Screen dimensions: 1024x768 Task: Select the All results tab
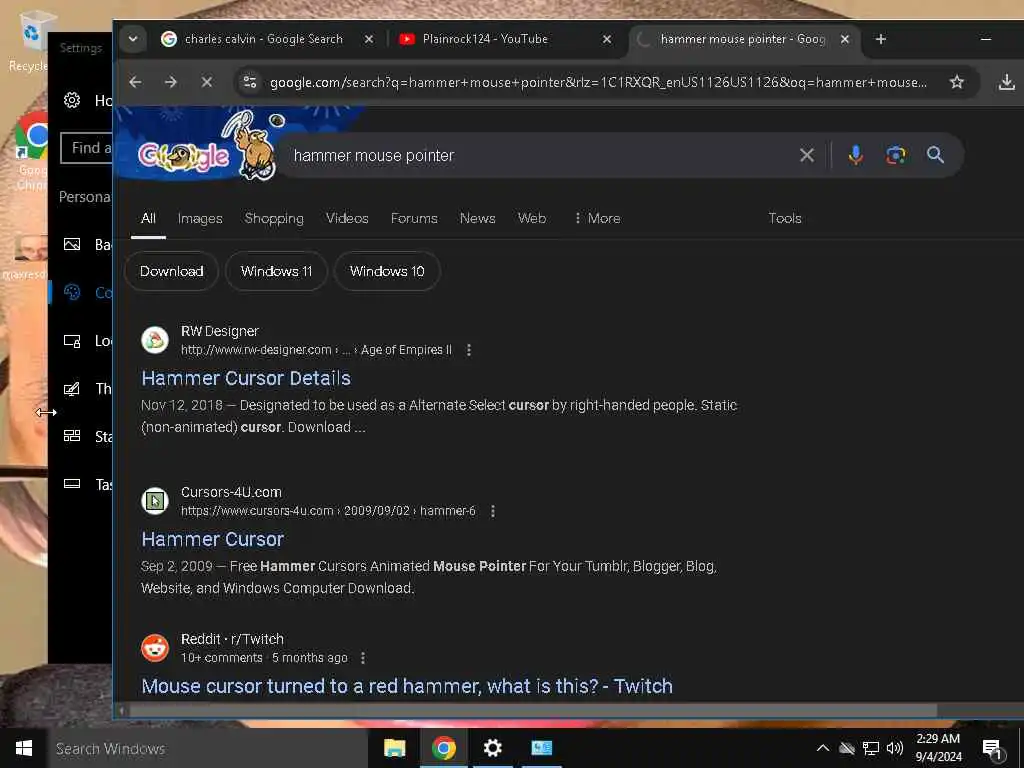pyautogui.click(x=148, y=218)
